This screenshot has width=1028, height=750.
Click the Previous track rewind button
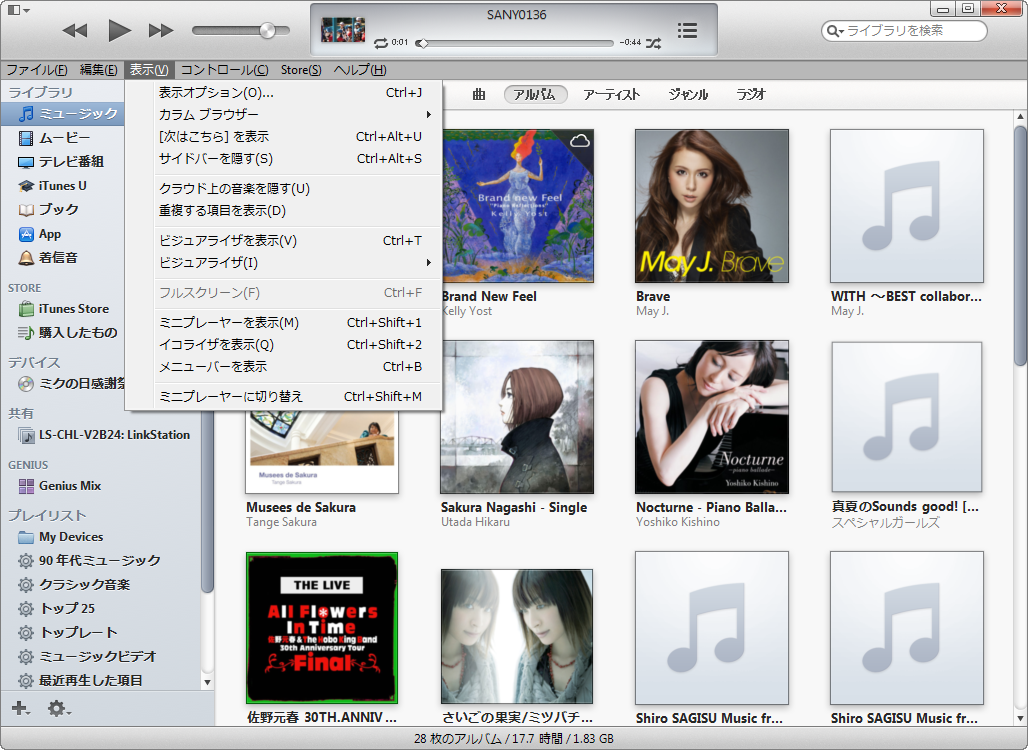(x=75, y=30)
